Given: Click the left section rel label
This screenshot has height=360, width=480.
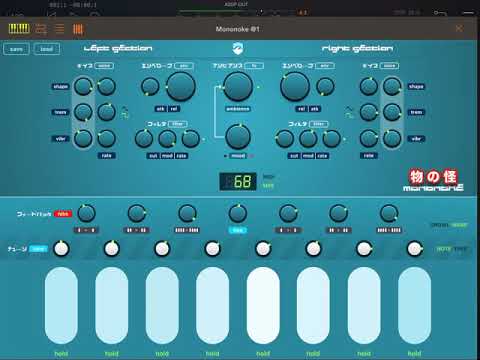Looking at the screenshot, I should (x=174, y=109).
